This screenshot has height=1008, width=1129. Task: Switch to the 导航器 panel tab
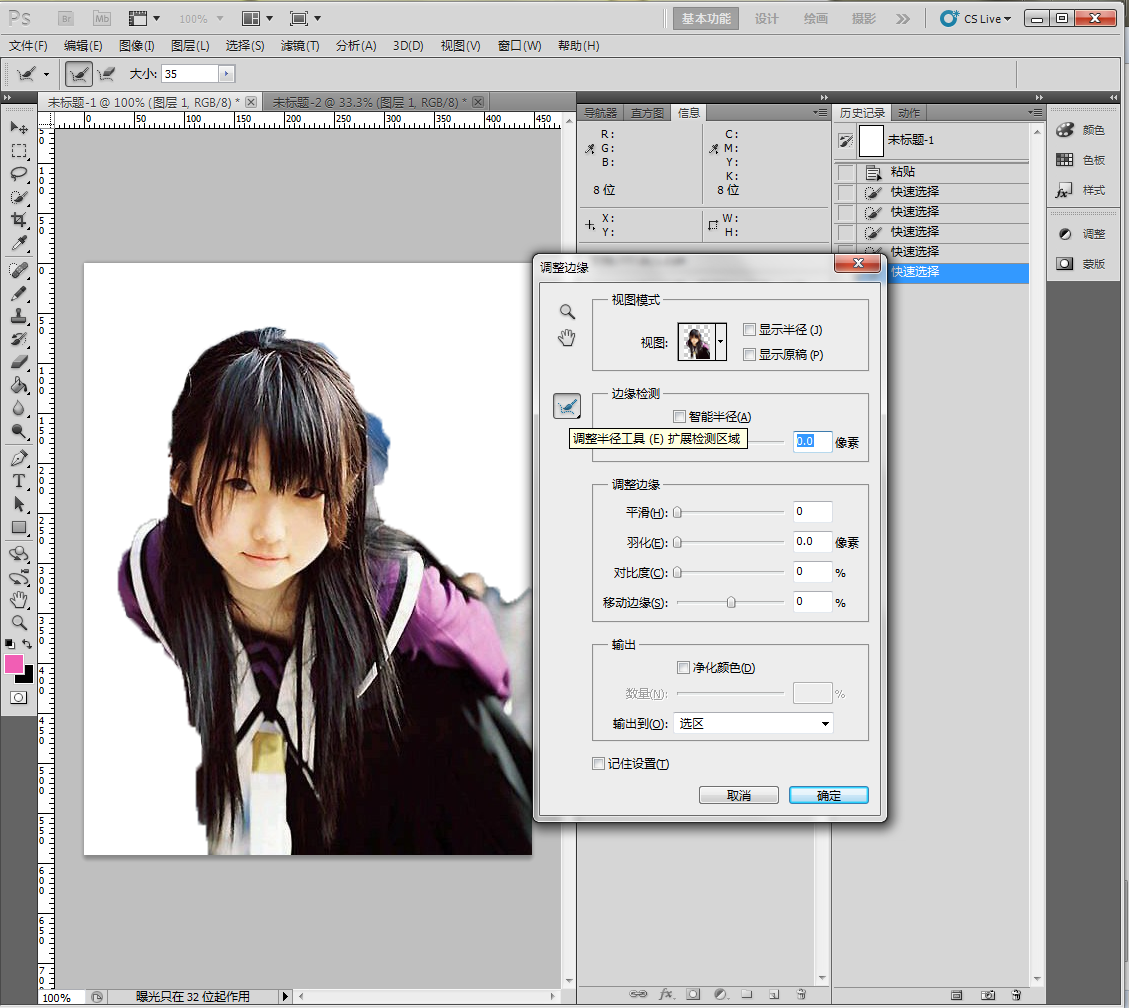click(601, 113)
